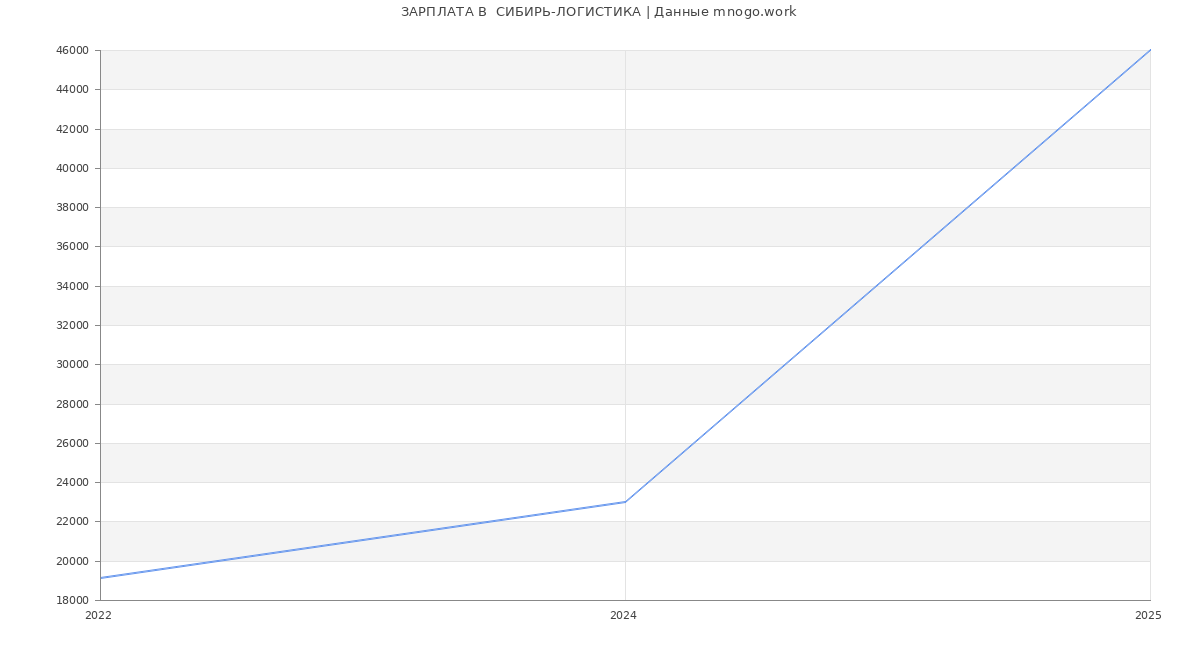Click the 32000 y-axis label
Image resolution: width=1200 pixels, height=650 pixels.
[72, 325]
